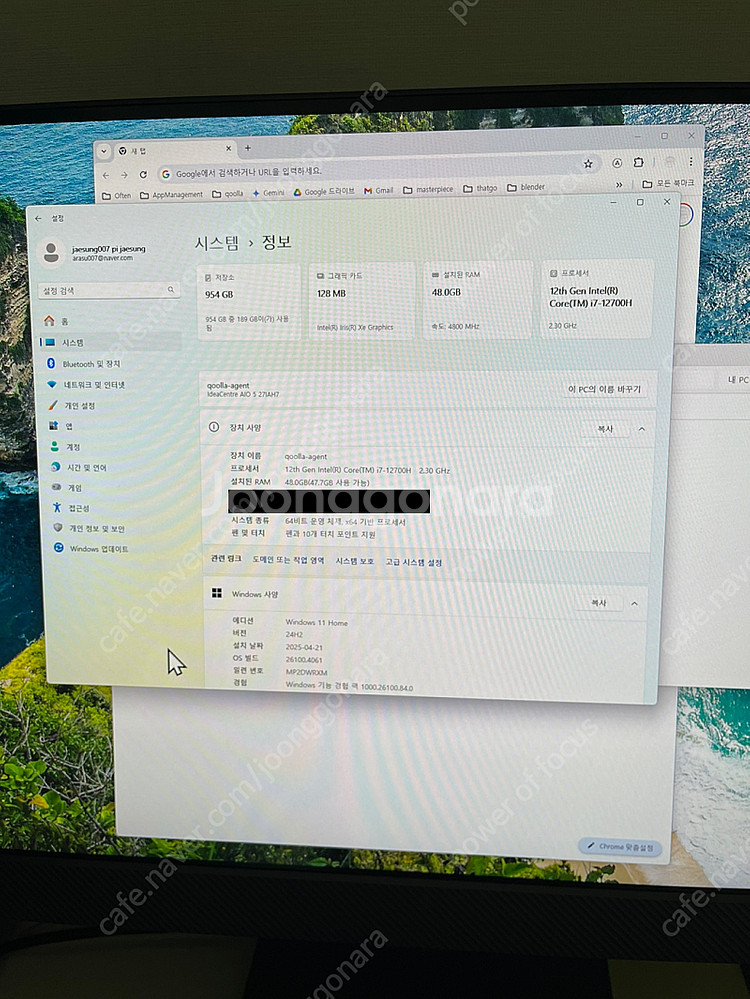
Task: Copy device specs with 복사 button
Action: point(605,429)
